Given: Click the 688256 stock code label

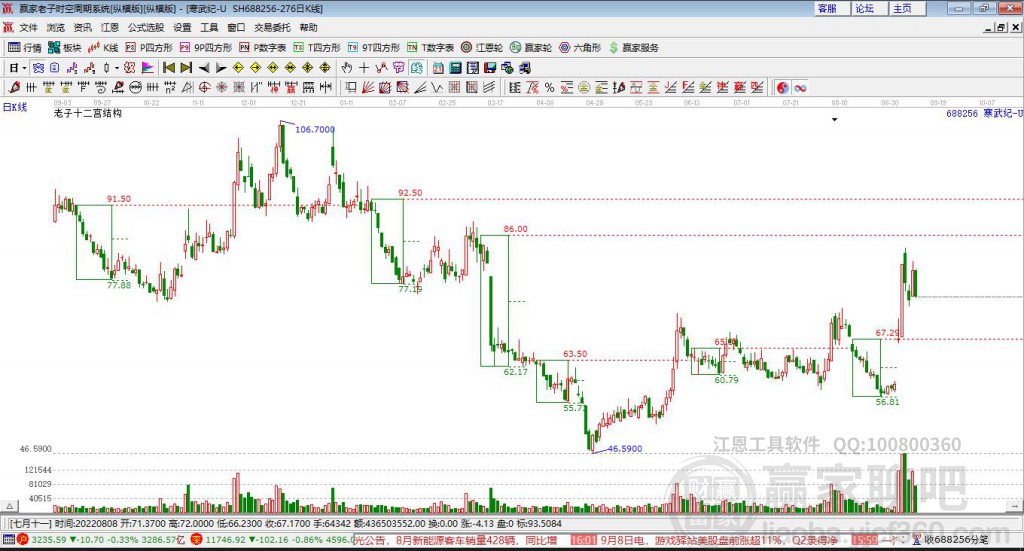Looking at the screenshot, I should click(x=962, y=114).
